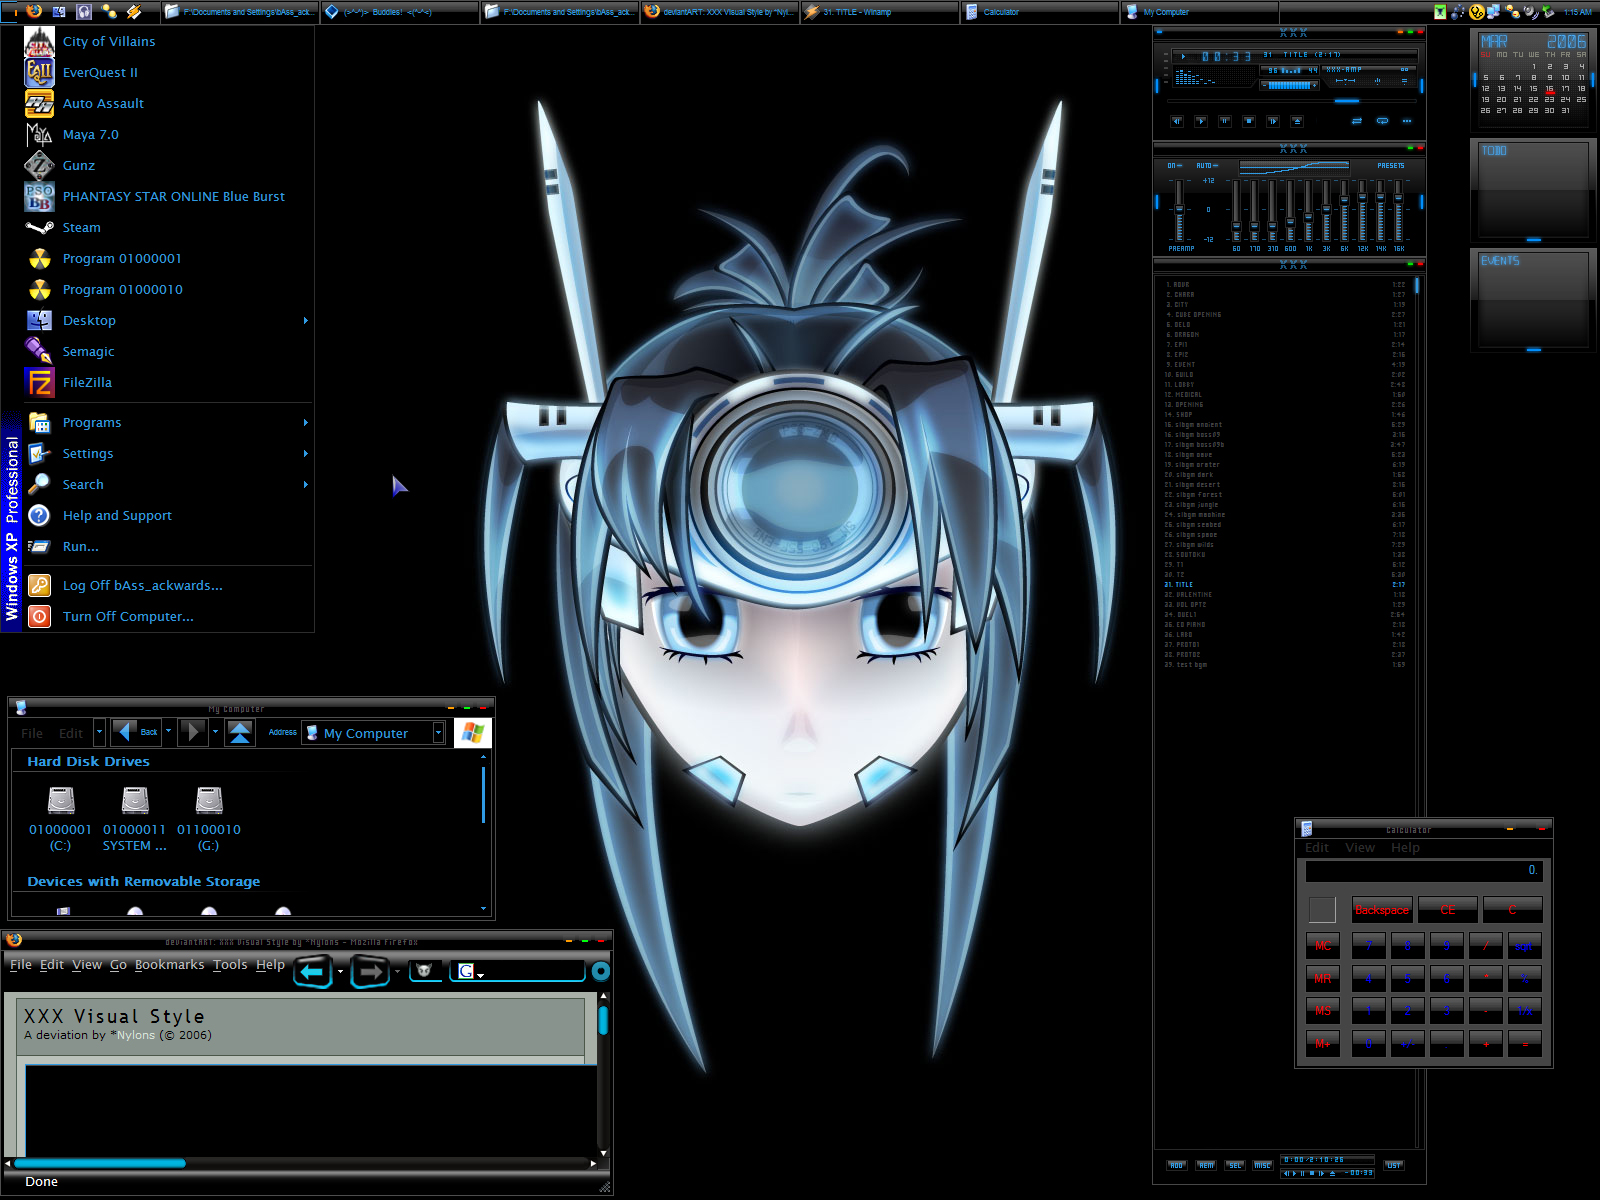Expand the Search submenu
1600x1200 pixels.
168,485
